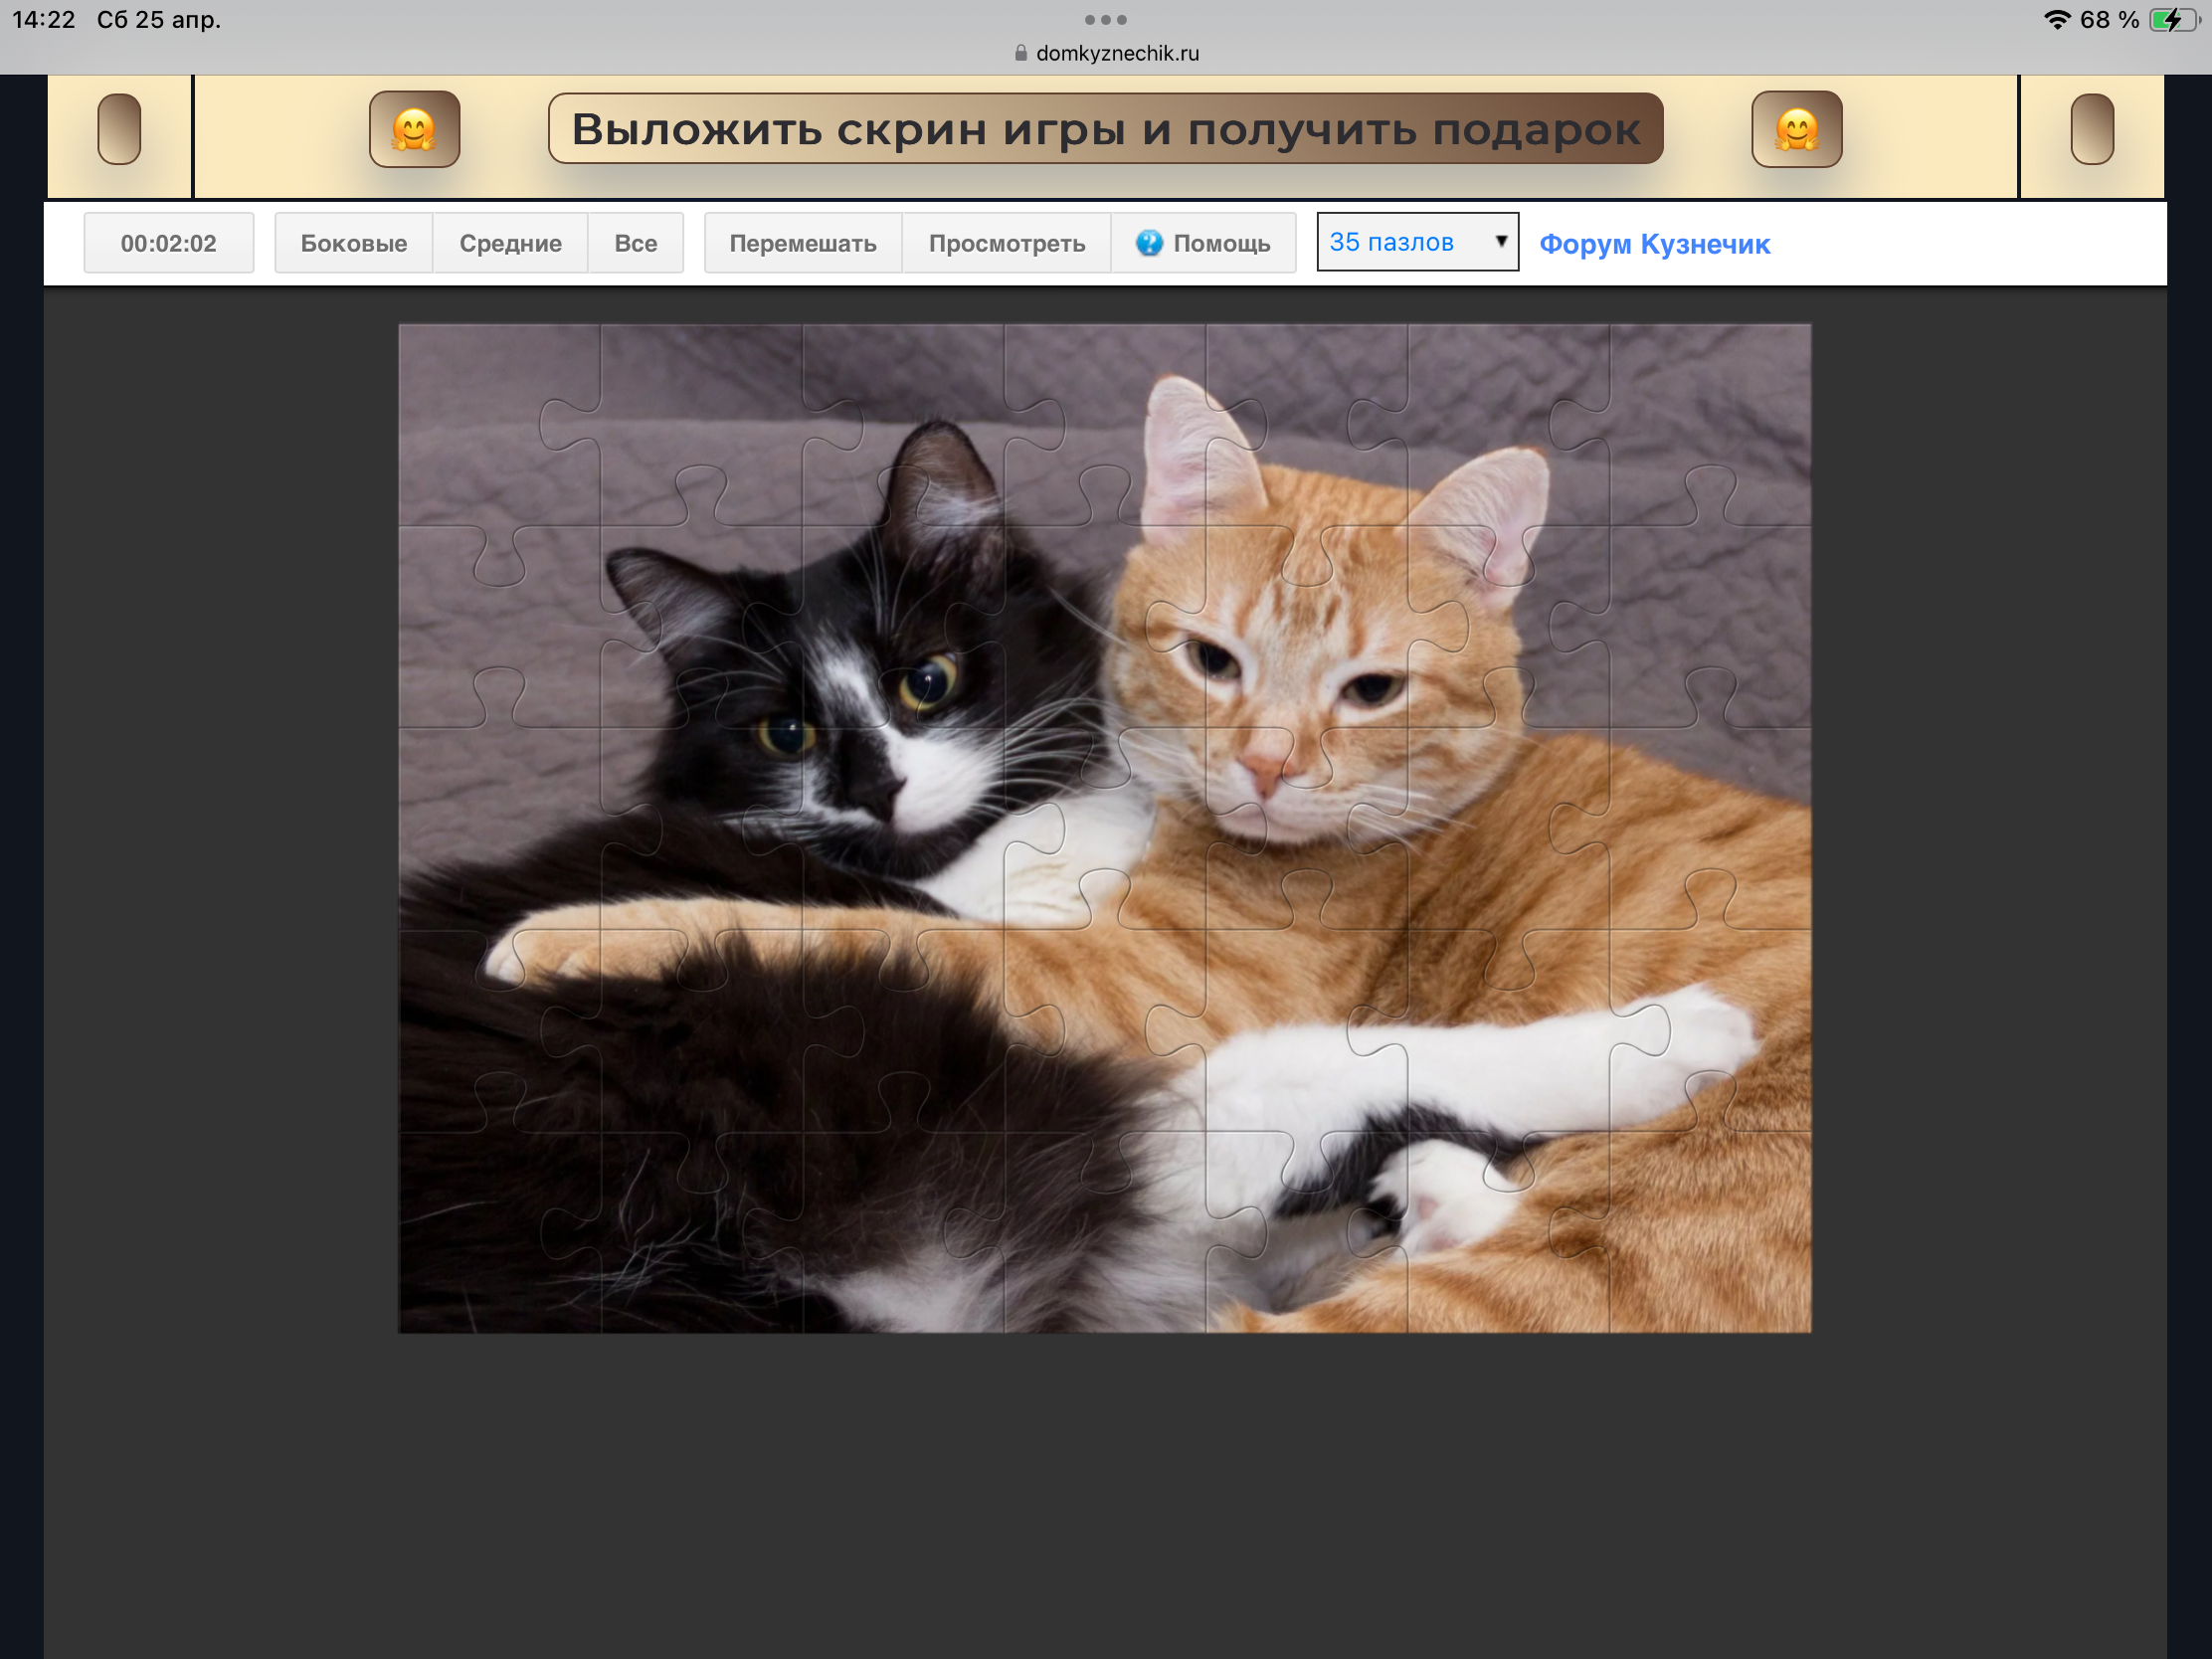Show only Средние middle pieces
Image resolution: width=2212 pixels, height=1659 pixels.
[510, 243]
